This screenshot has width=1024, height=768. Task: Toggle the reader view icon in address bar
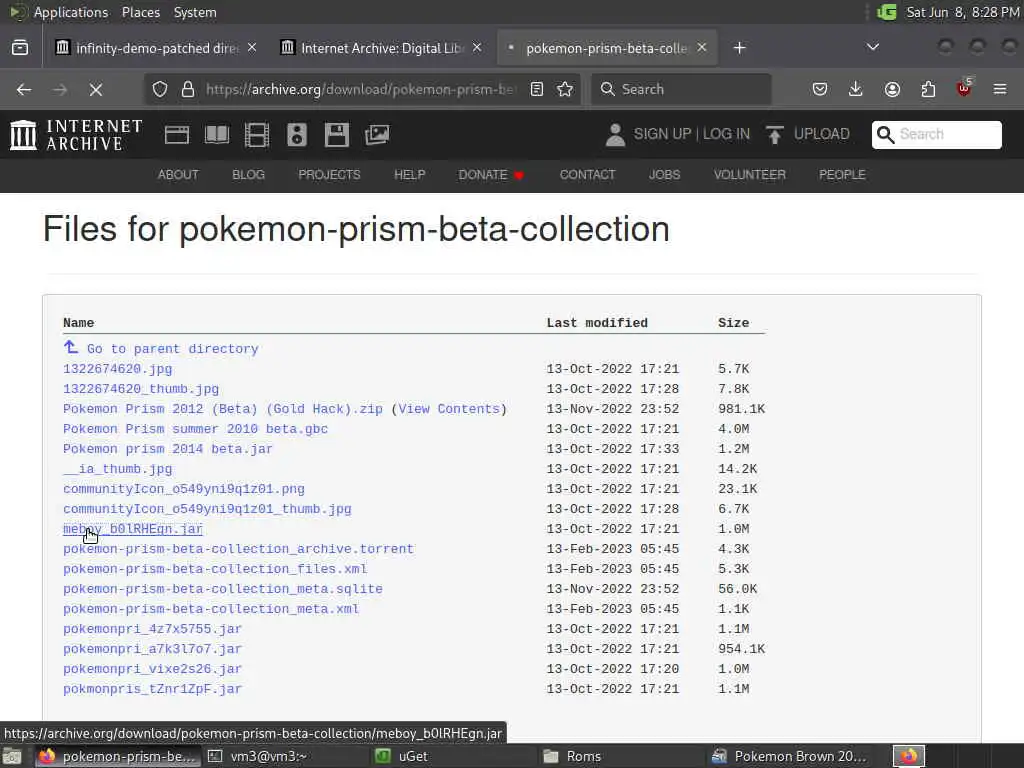[x=537, y=89]
